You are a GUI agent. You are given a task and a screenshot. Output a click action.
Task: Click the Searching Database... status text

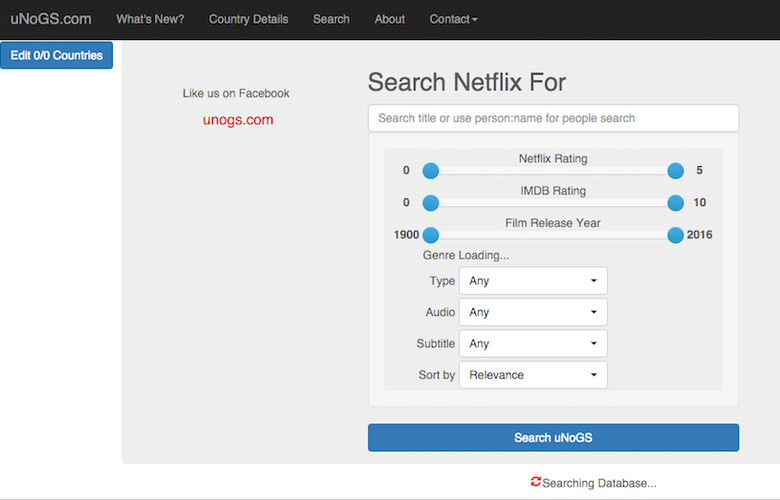(599, 483)
